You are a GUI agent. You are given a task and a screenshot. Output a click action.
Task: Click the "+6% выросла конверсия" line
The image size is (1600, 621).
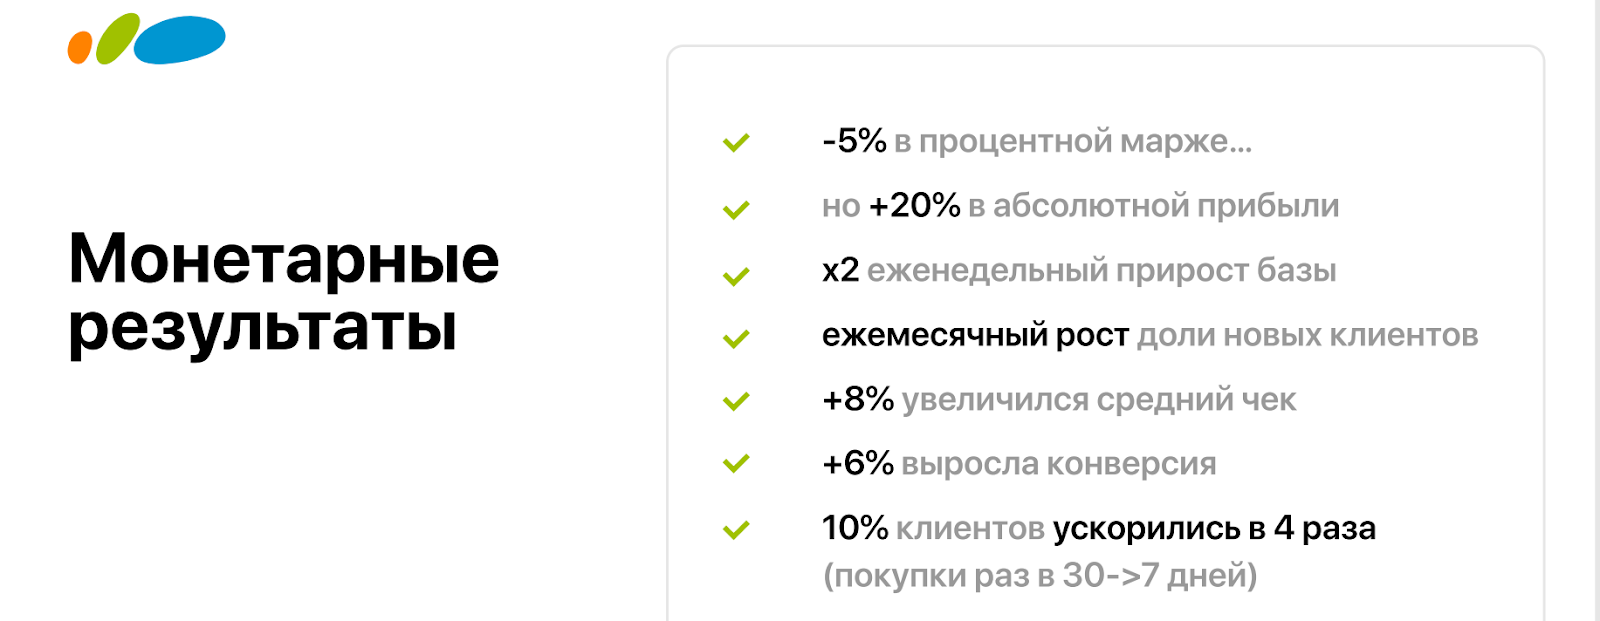pos(1018,463)
